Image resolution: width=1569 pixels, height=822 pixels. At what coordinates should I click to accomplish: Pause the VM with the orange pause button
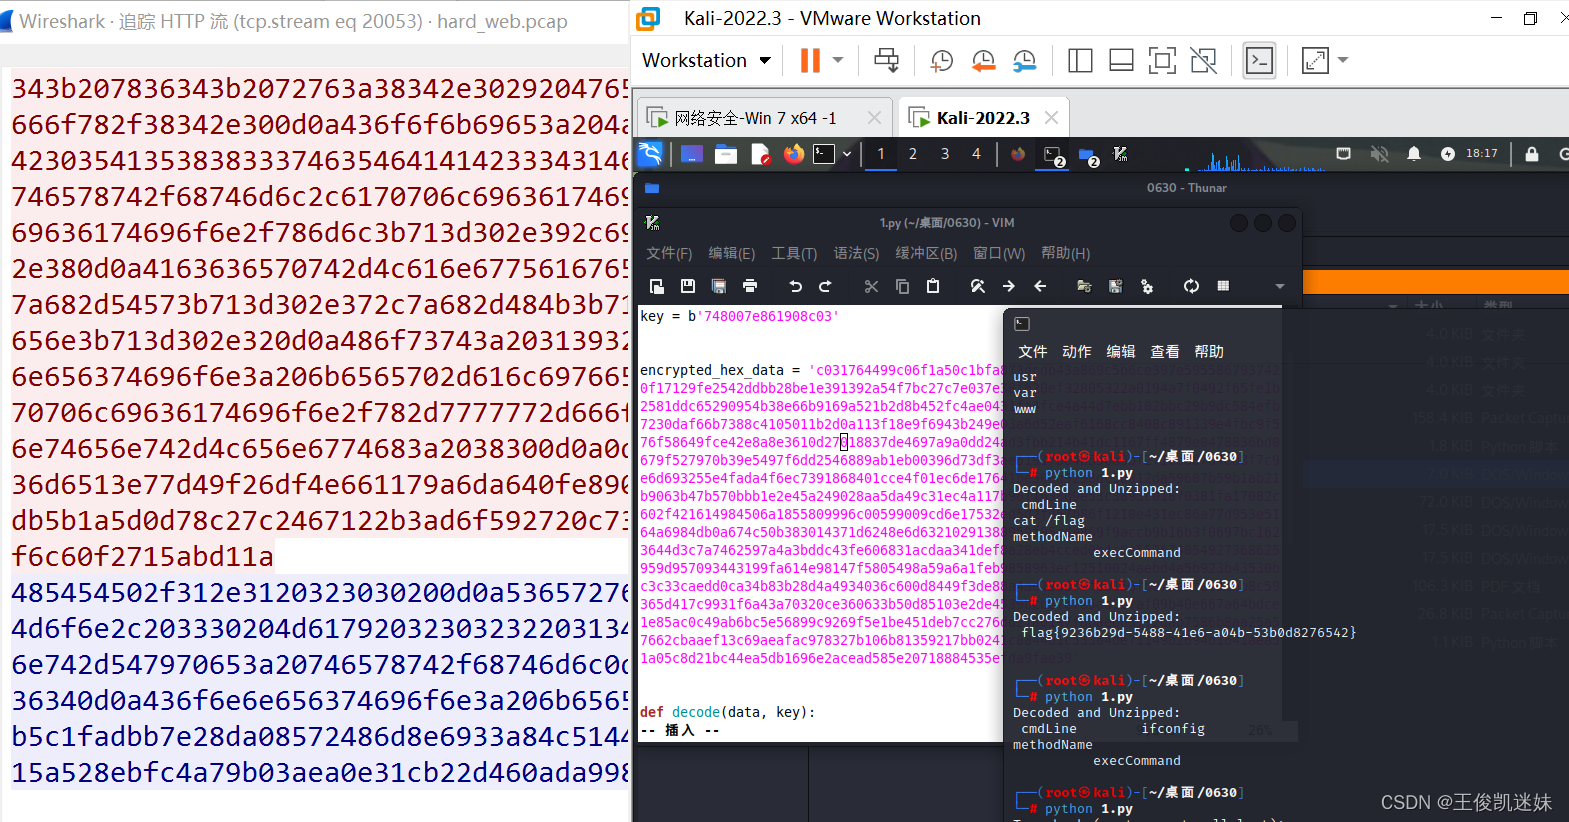(x=810, y=61)
